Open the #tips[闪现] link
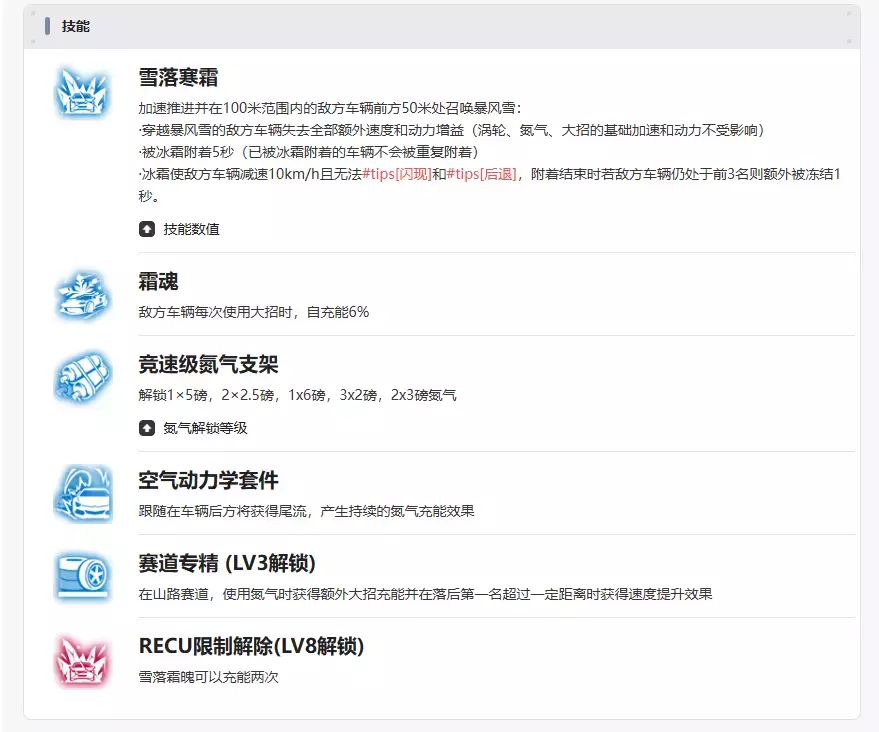This screenshot has width=879, height=732. 397,173
